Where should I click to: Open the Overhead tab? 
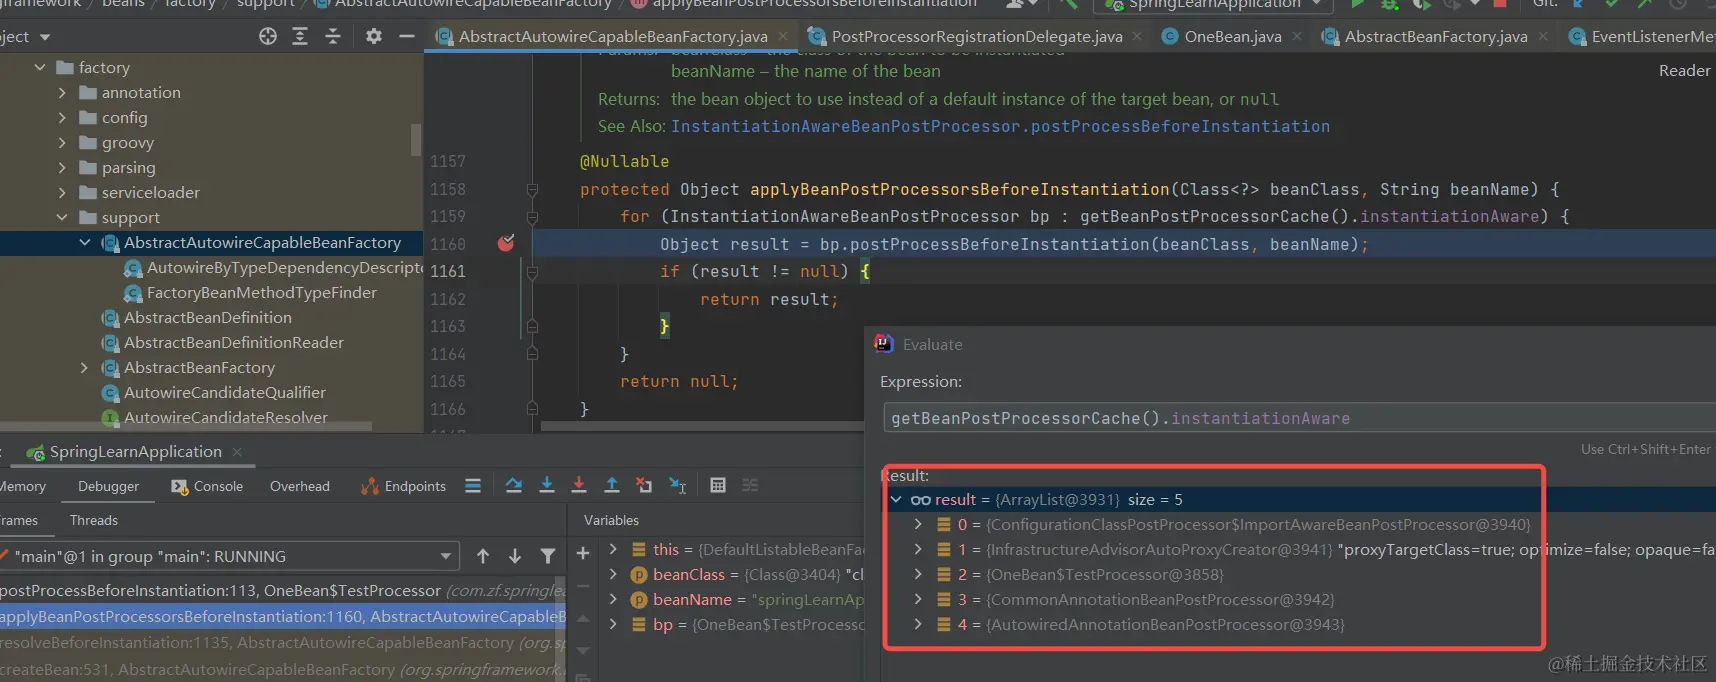pyautogui.click(x=299, y=486)
